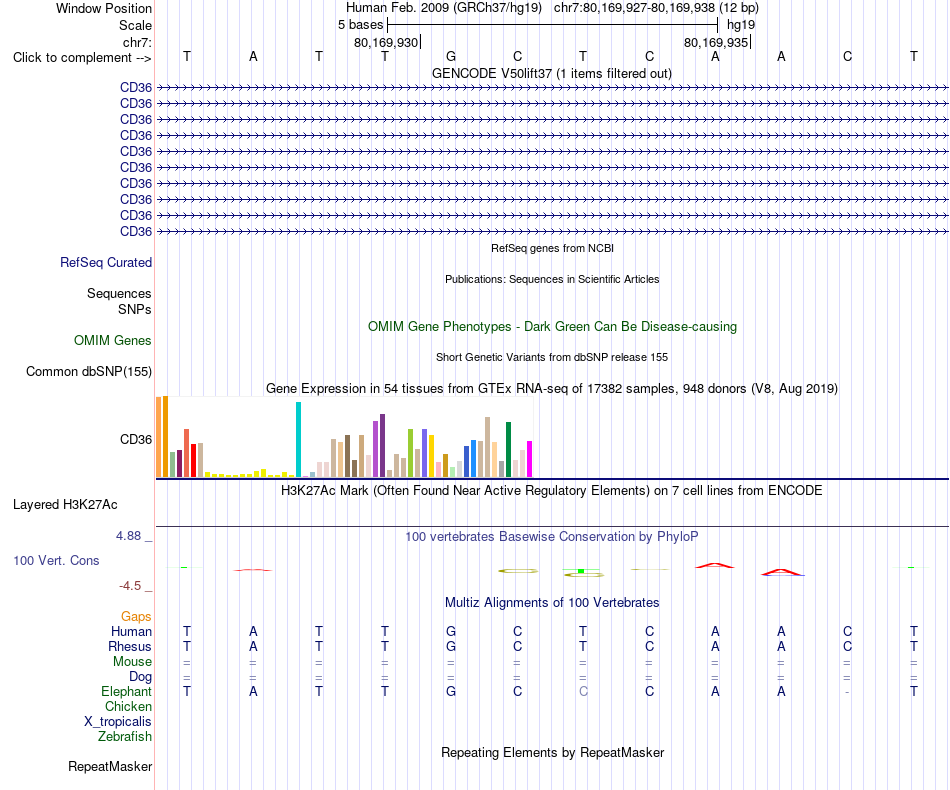The width and height of the screenshot is (950, 790).
Task: Open '100 vertebrates Basewise Conservation by PhyloP' title
Action: coord(551,536)
